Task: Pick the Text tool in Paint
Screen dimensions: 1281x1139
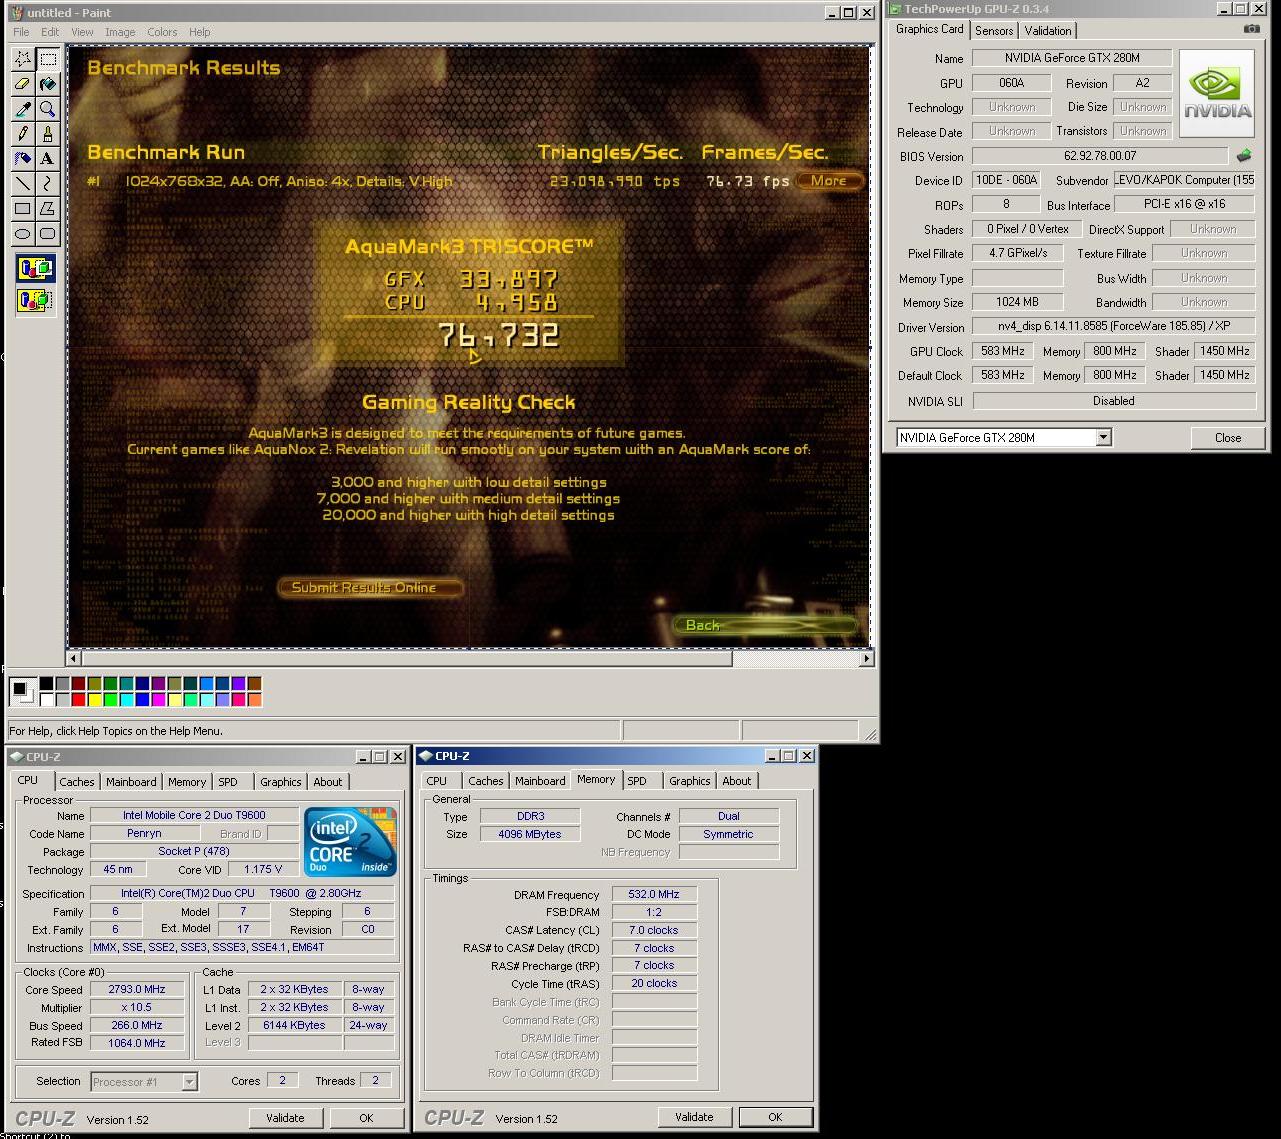Action: tap(47, 159)
